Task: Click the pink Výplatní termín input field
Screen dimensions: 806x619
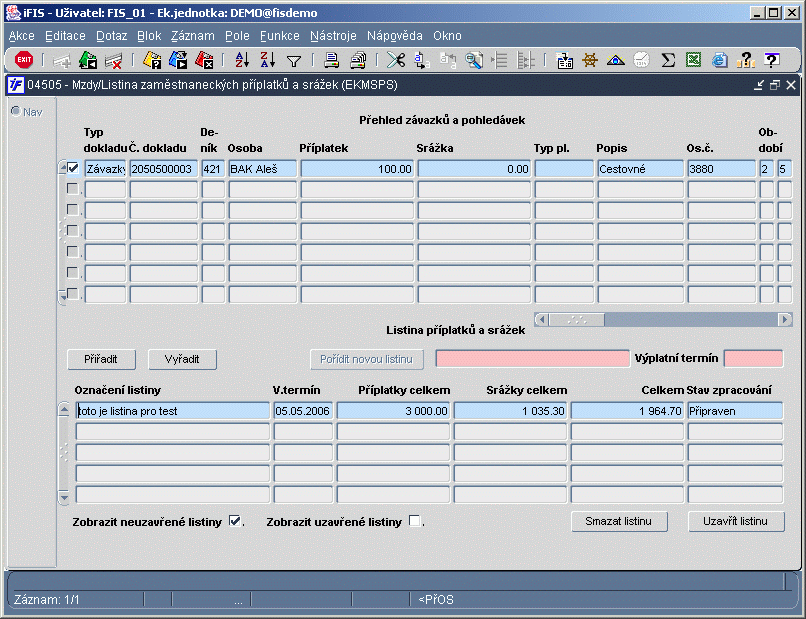Action: pos(754,358)
